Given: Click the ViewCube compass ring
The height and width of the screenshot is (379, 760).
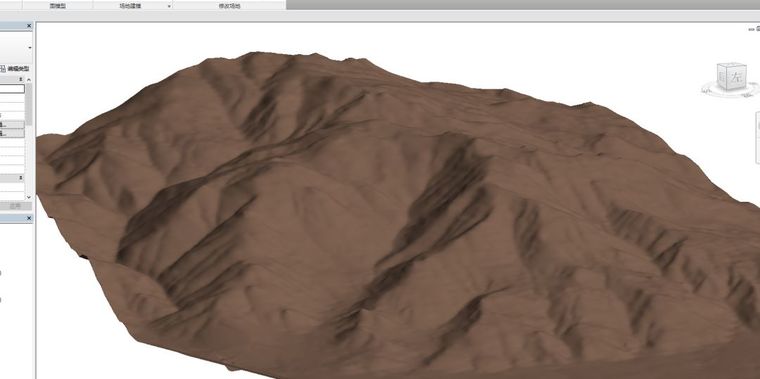Looking at the screenshot, I should [730, 91].
